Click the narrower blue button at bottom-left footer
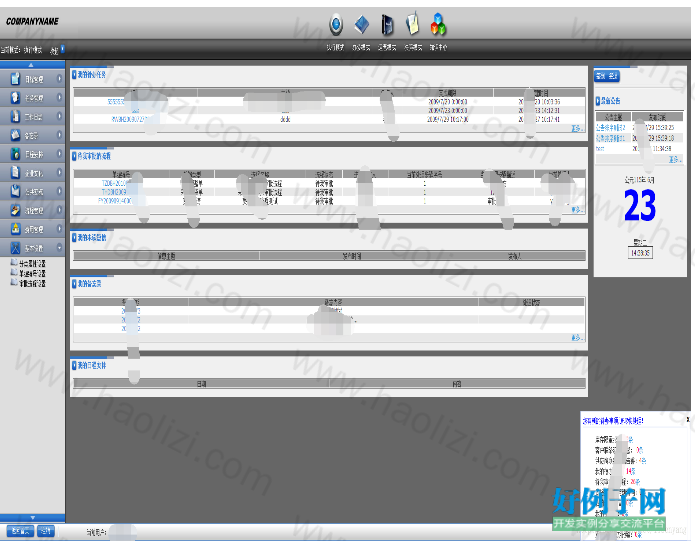 46,531
